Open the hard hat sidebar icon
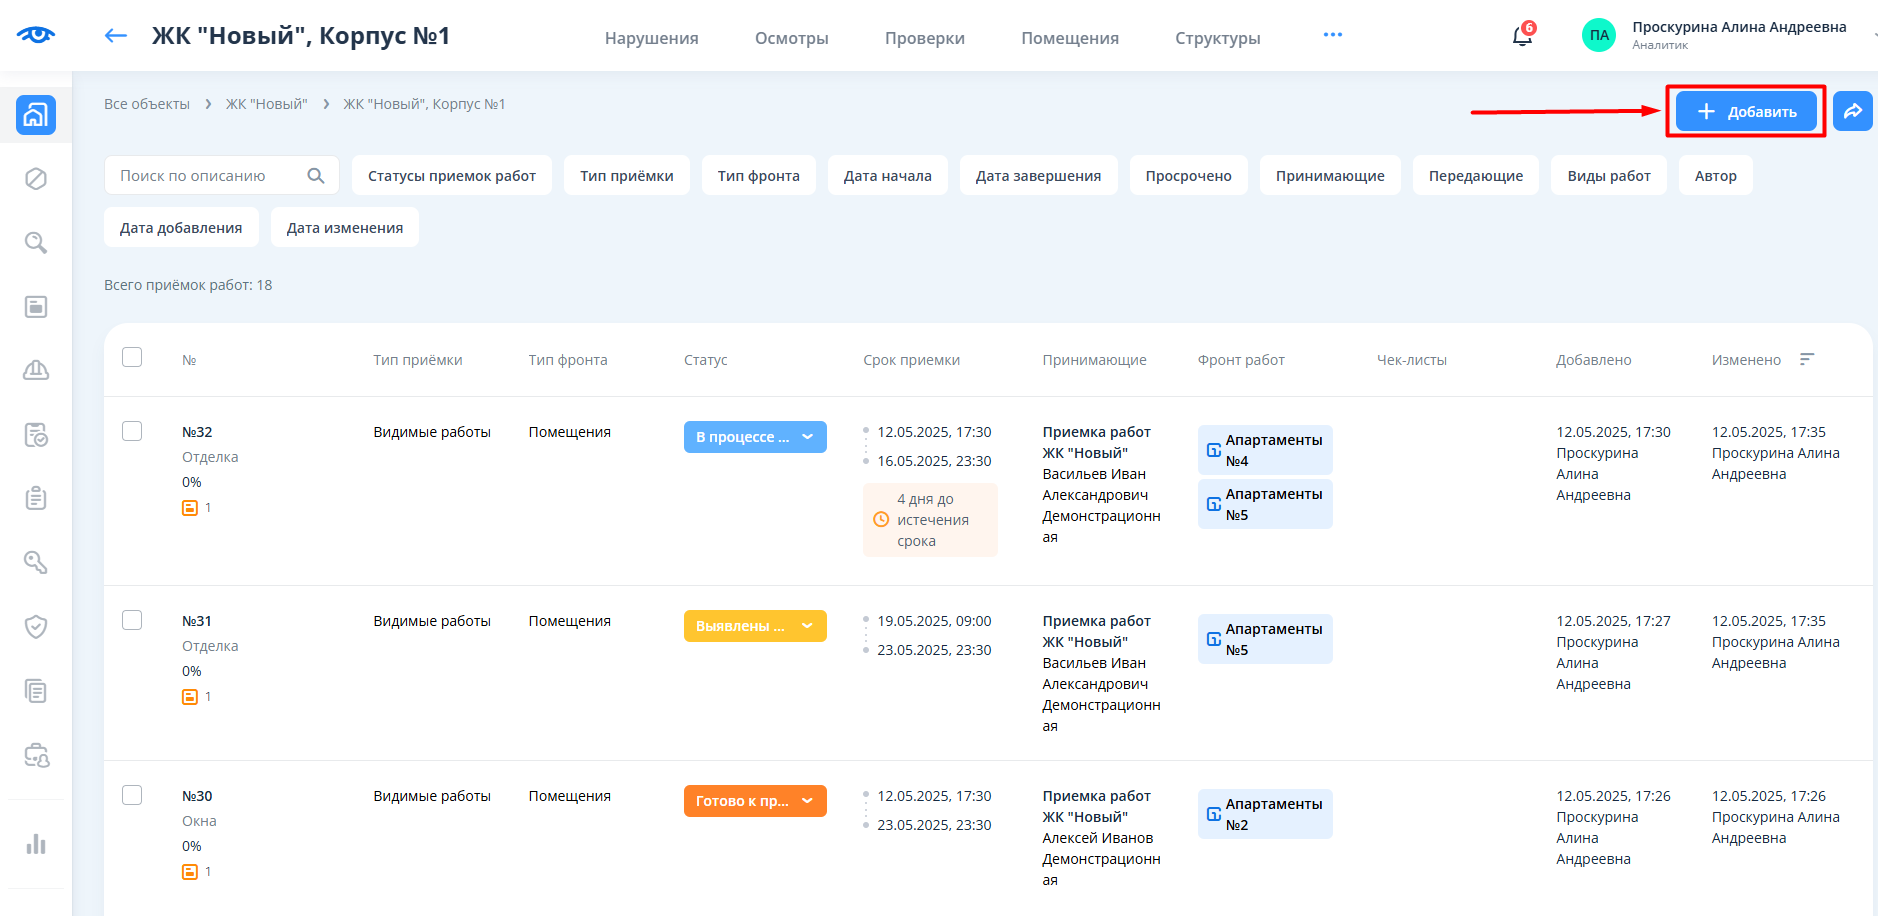 36,371
